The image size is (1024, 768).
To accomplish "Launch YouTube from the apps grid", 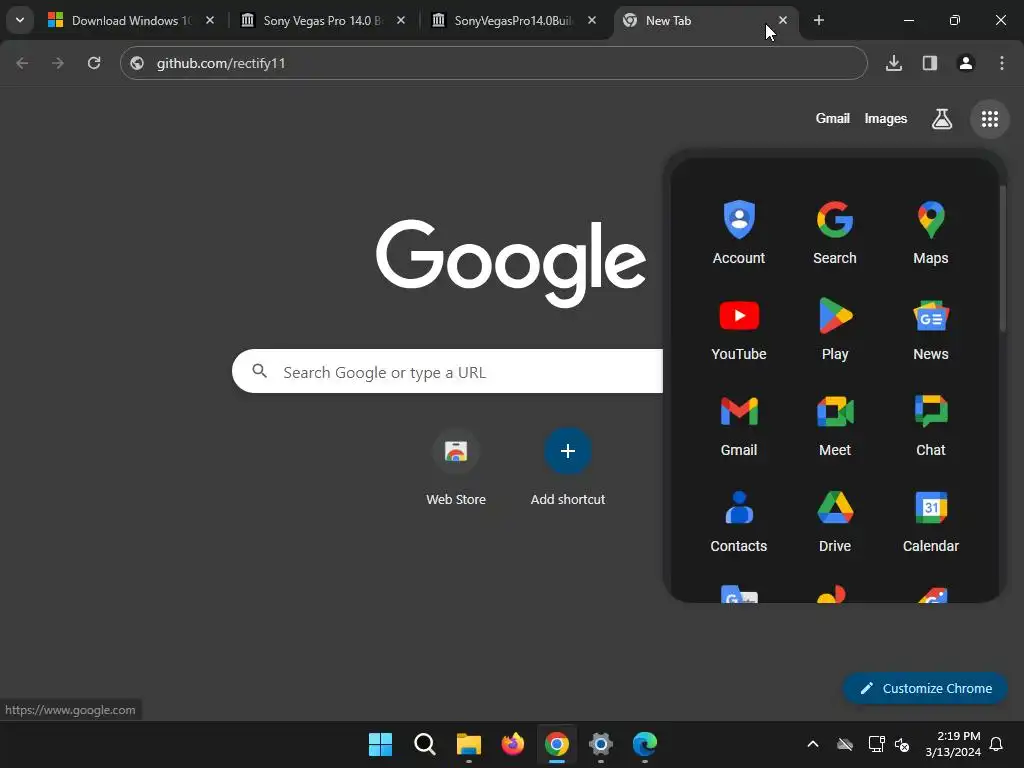I will 739,327.
